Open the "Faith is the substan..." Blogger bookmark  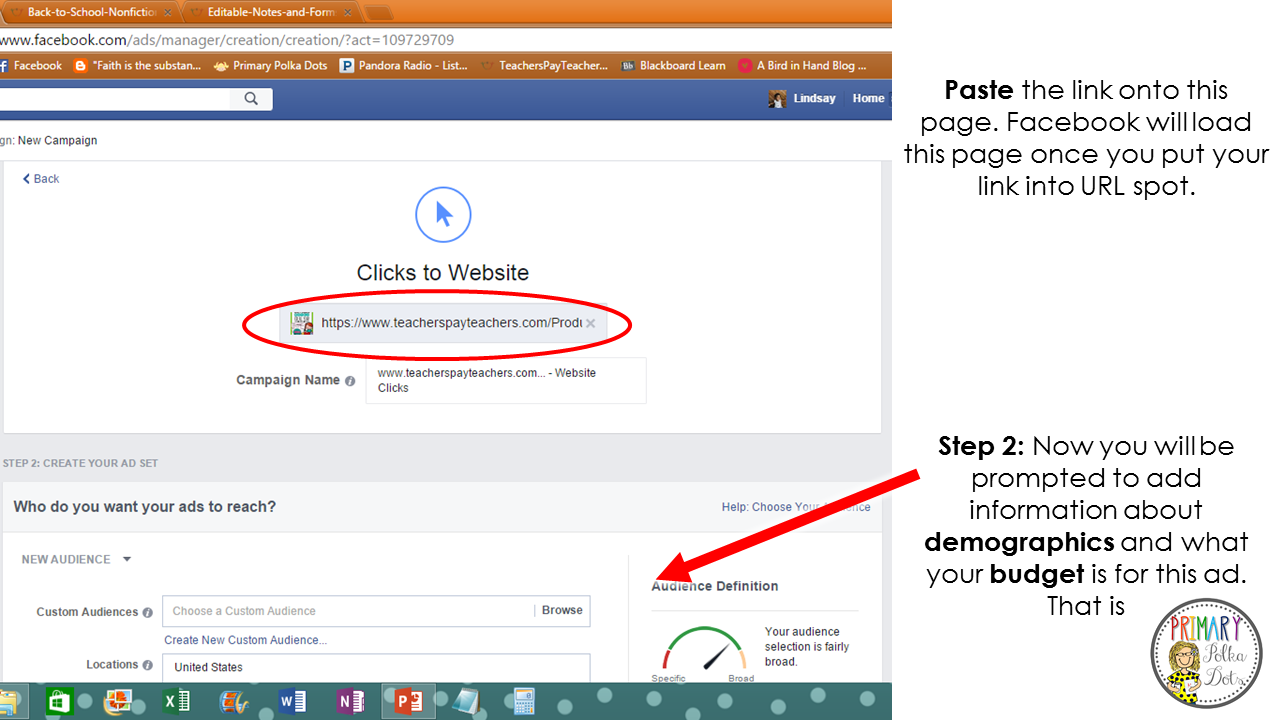(x=138, y=65)
